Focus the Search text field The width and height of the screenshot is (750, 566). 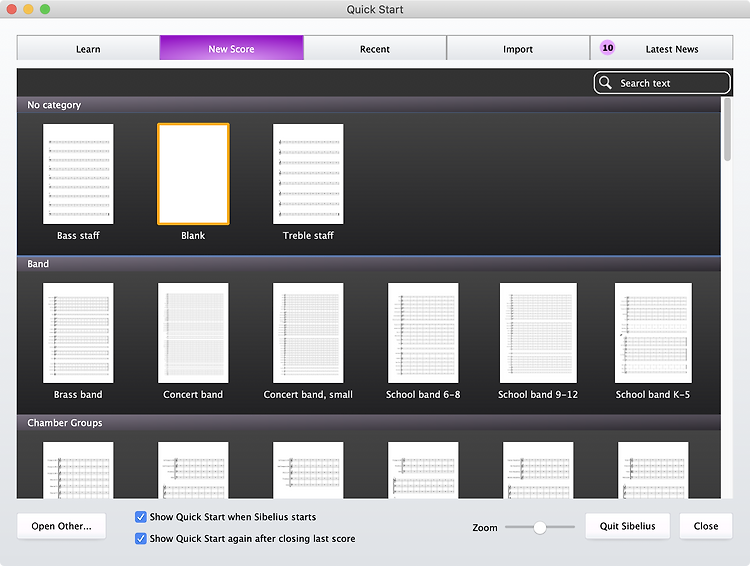coord(662,83)
